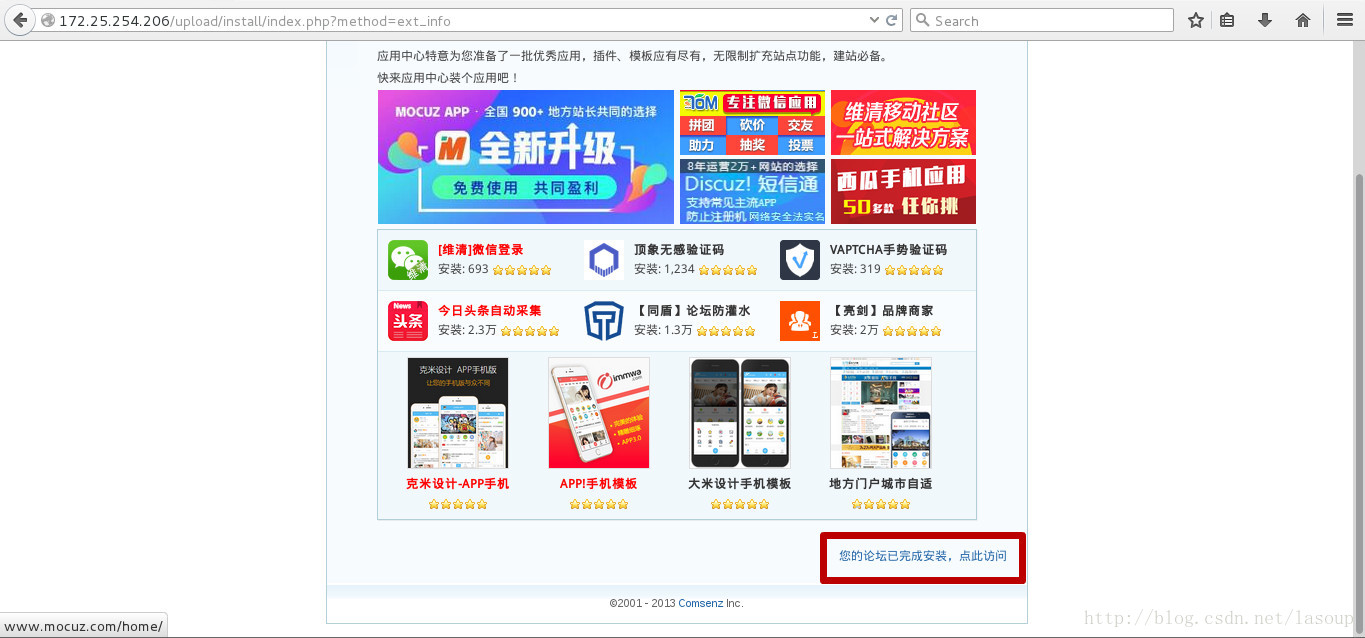Open the 专注微信应用 banner
Screen dimensions: 1365x638
coord(752,122)
